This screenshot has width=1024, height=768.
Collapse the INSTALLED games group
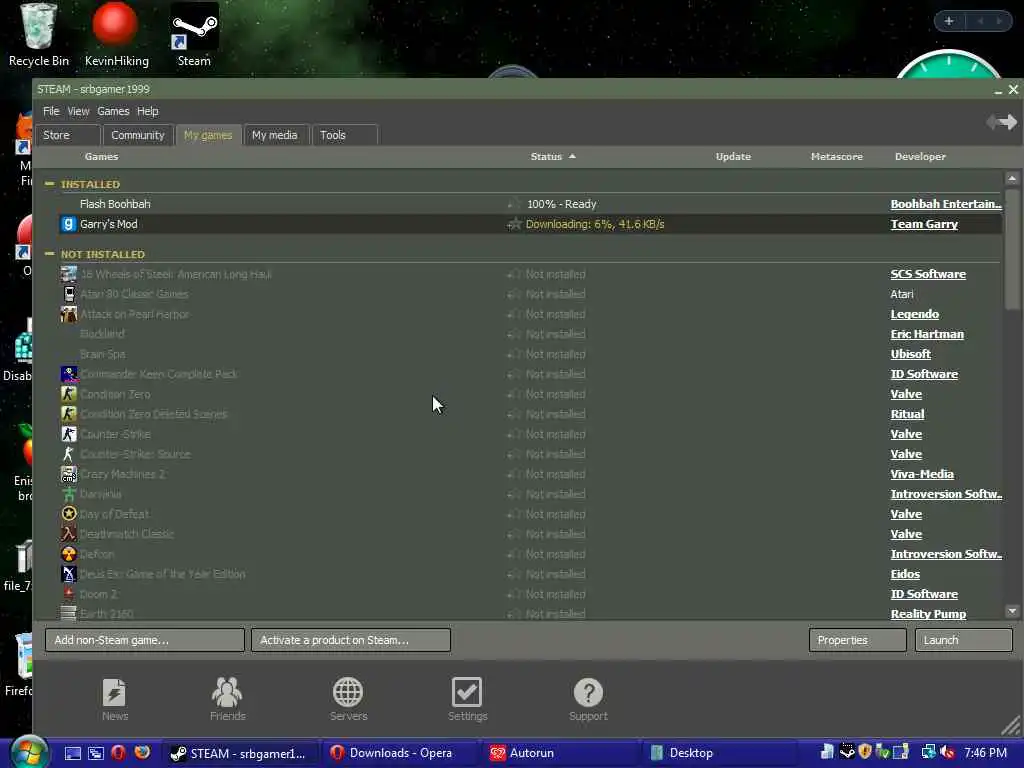50,184
